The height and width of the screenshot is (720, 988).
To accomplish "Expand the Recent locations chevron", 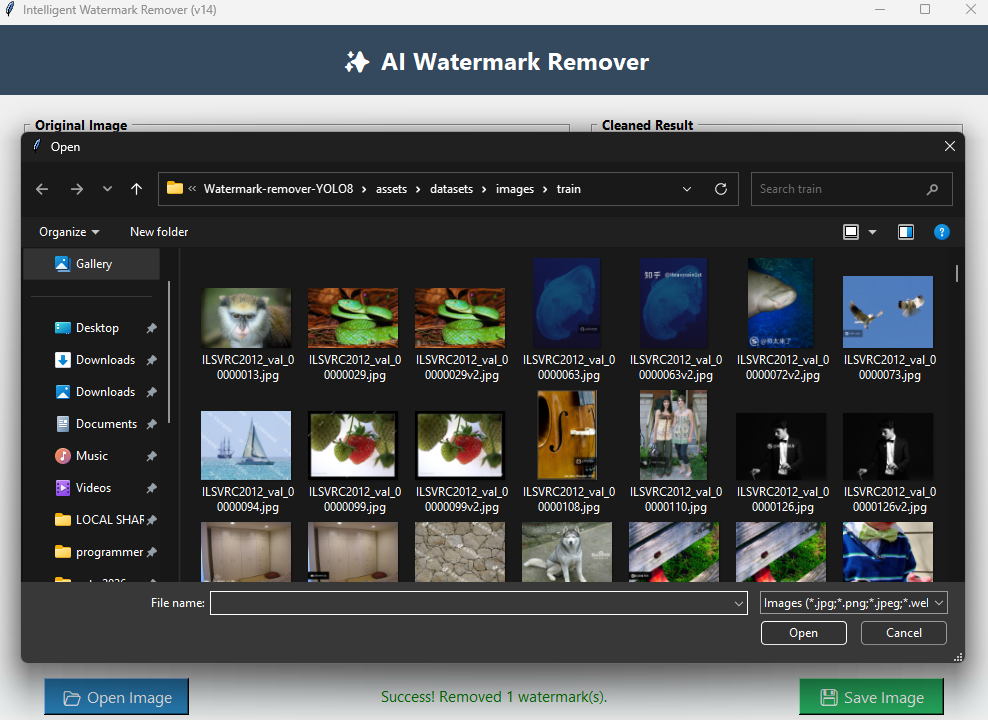I will coord(107,189).
